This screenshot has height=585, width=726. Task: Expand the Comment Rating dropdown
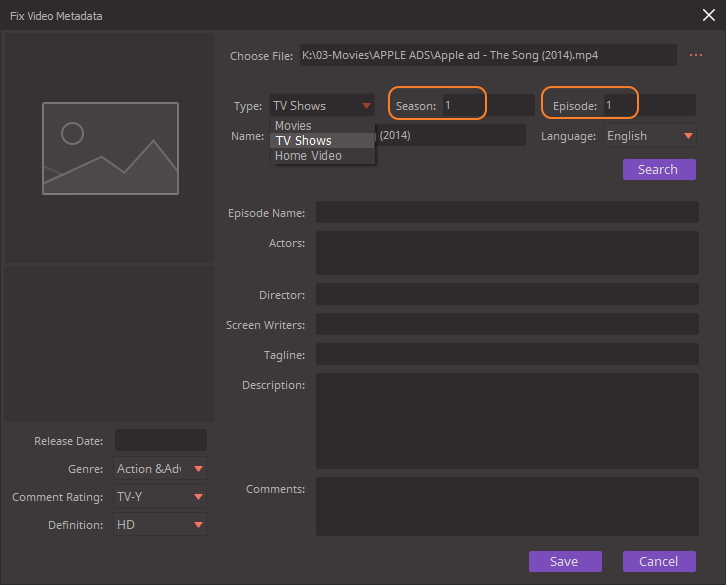[160, 497]
